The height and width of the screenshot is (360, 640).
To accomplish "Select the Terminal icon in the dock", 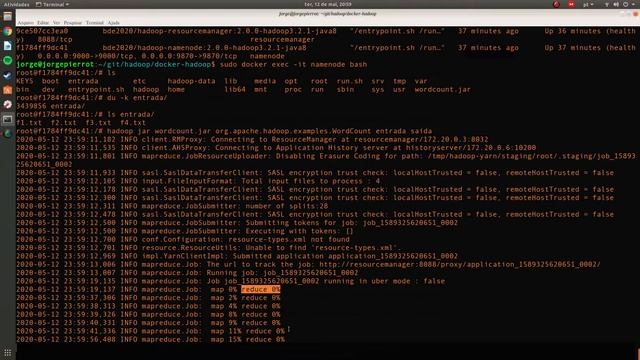I will 7,119.
